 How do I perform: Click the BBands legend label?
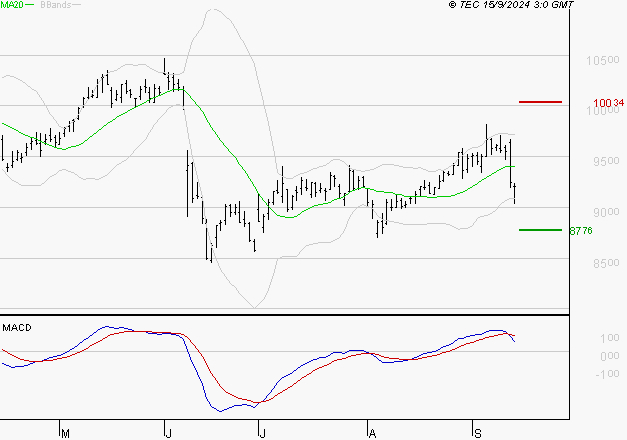(x=56, y=4)
